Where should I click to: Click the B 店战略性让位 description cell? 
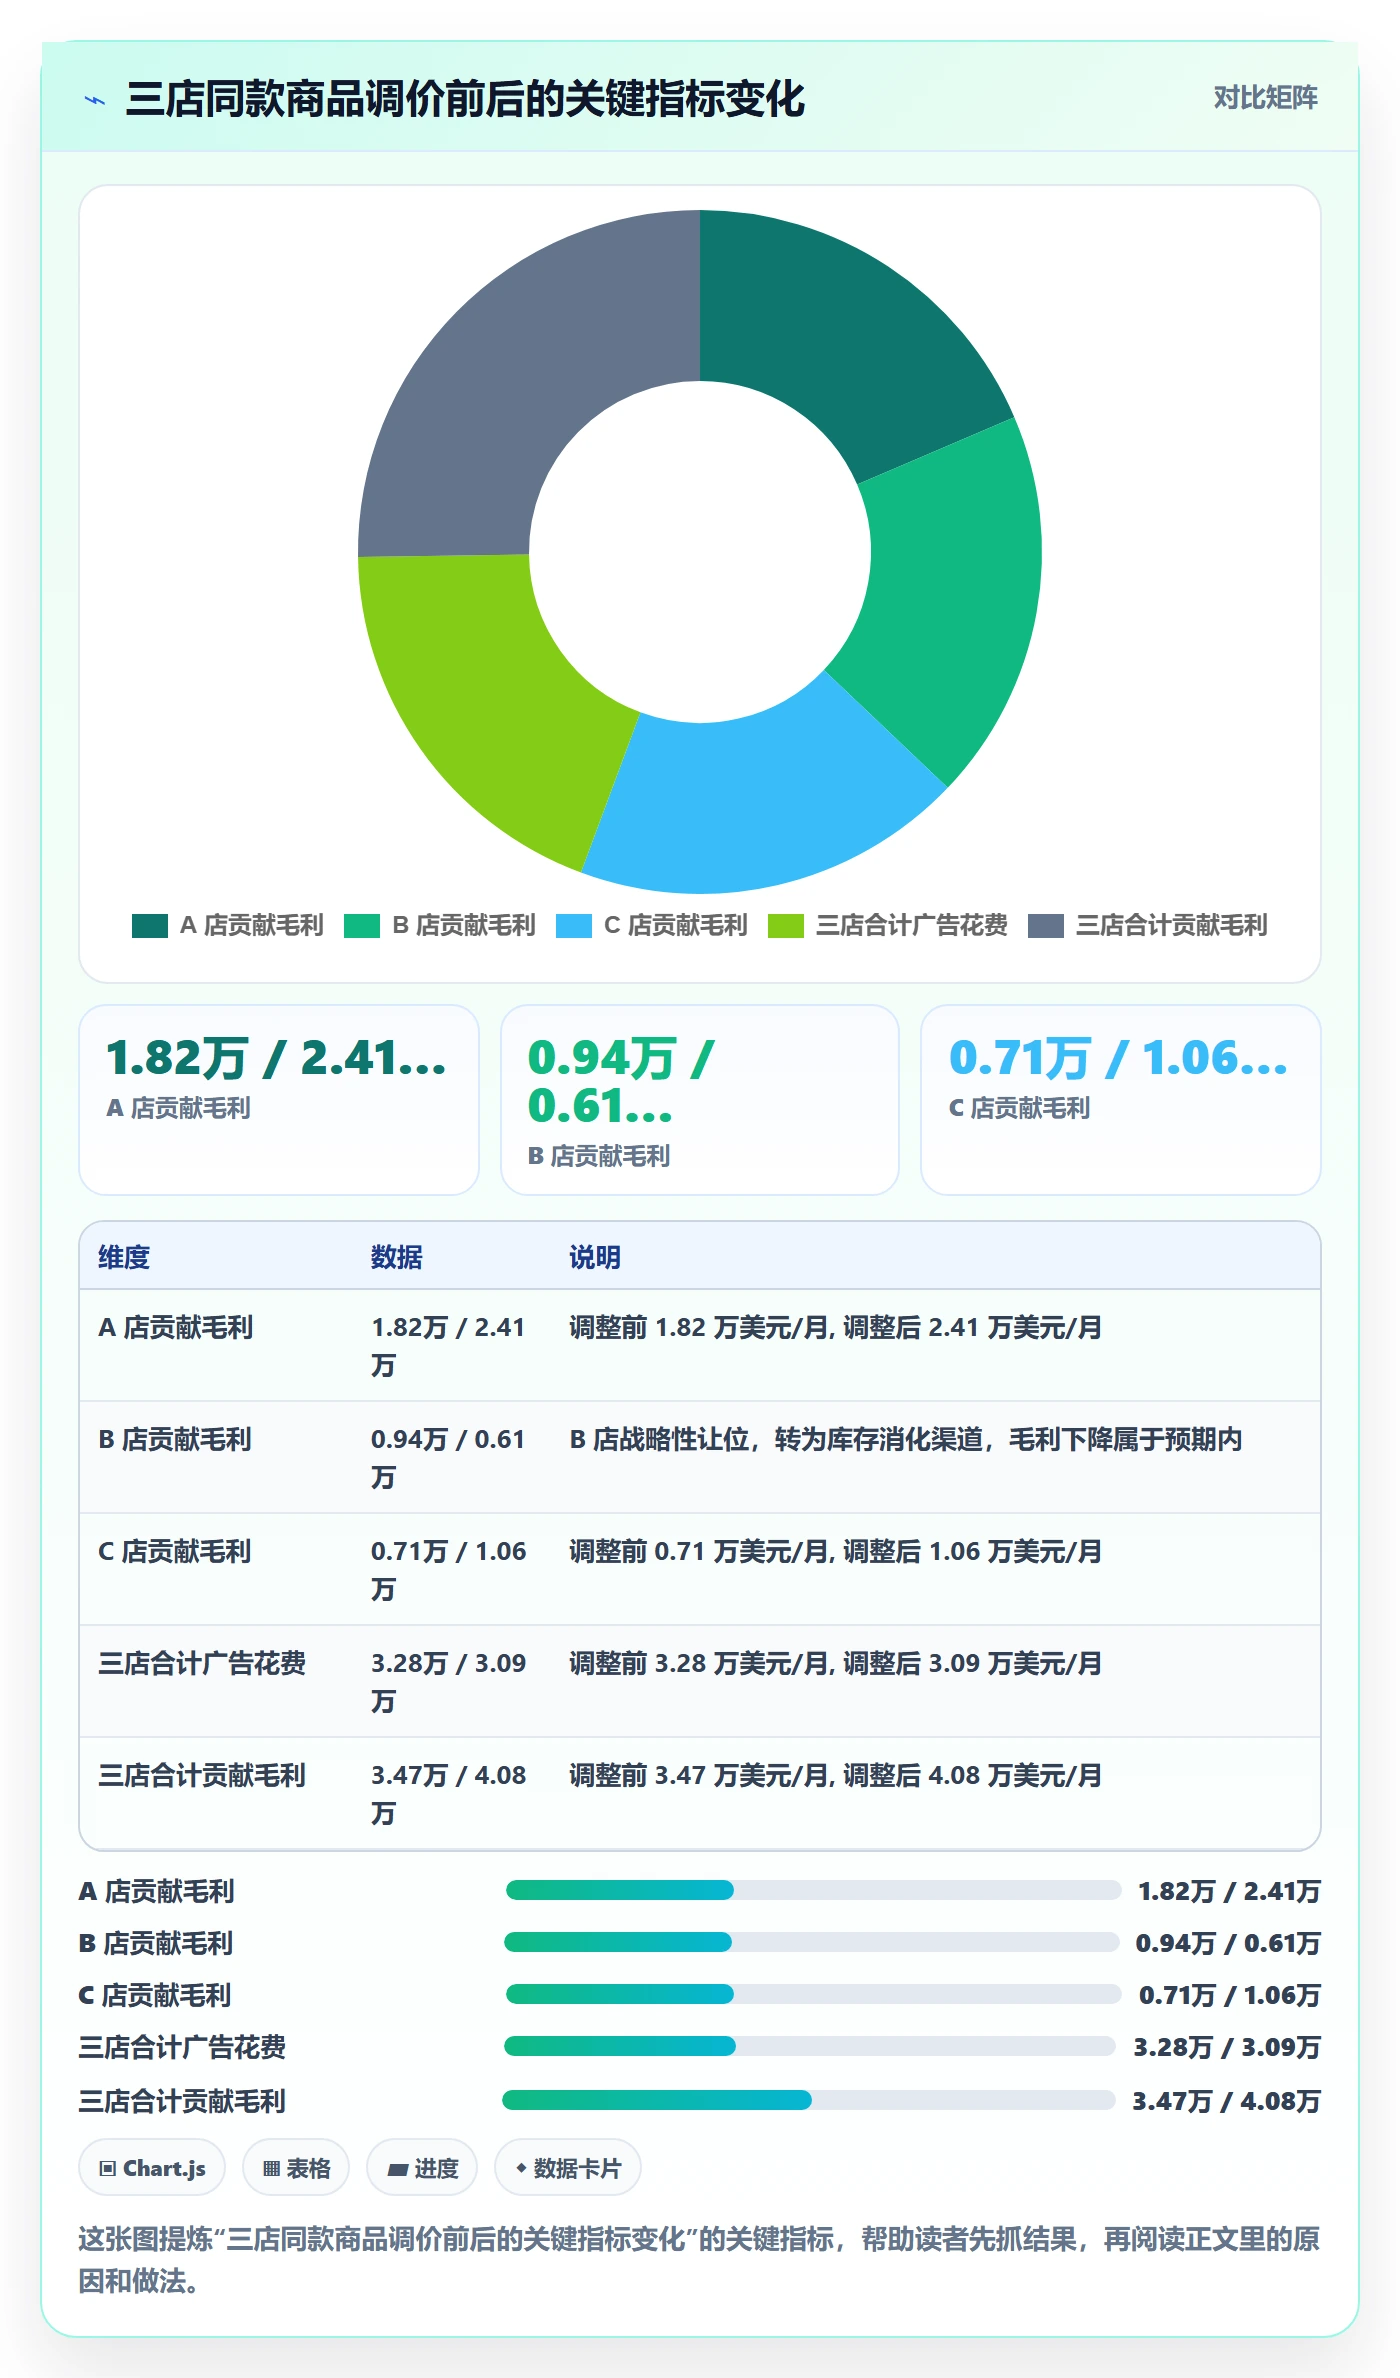pos(906,1440)
